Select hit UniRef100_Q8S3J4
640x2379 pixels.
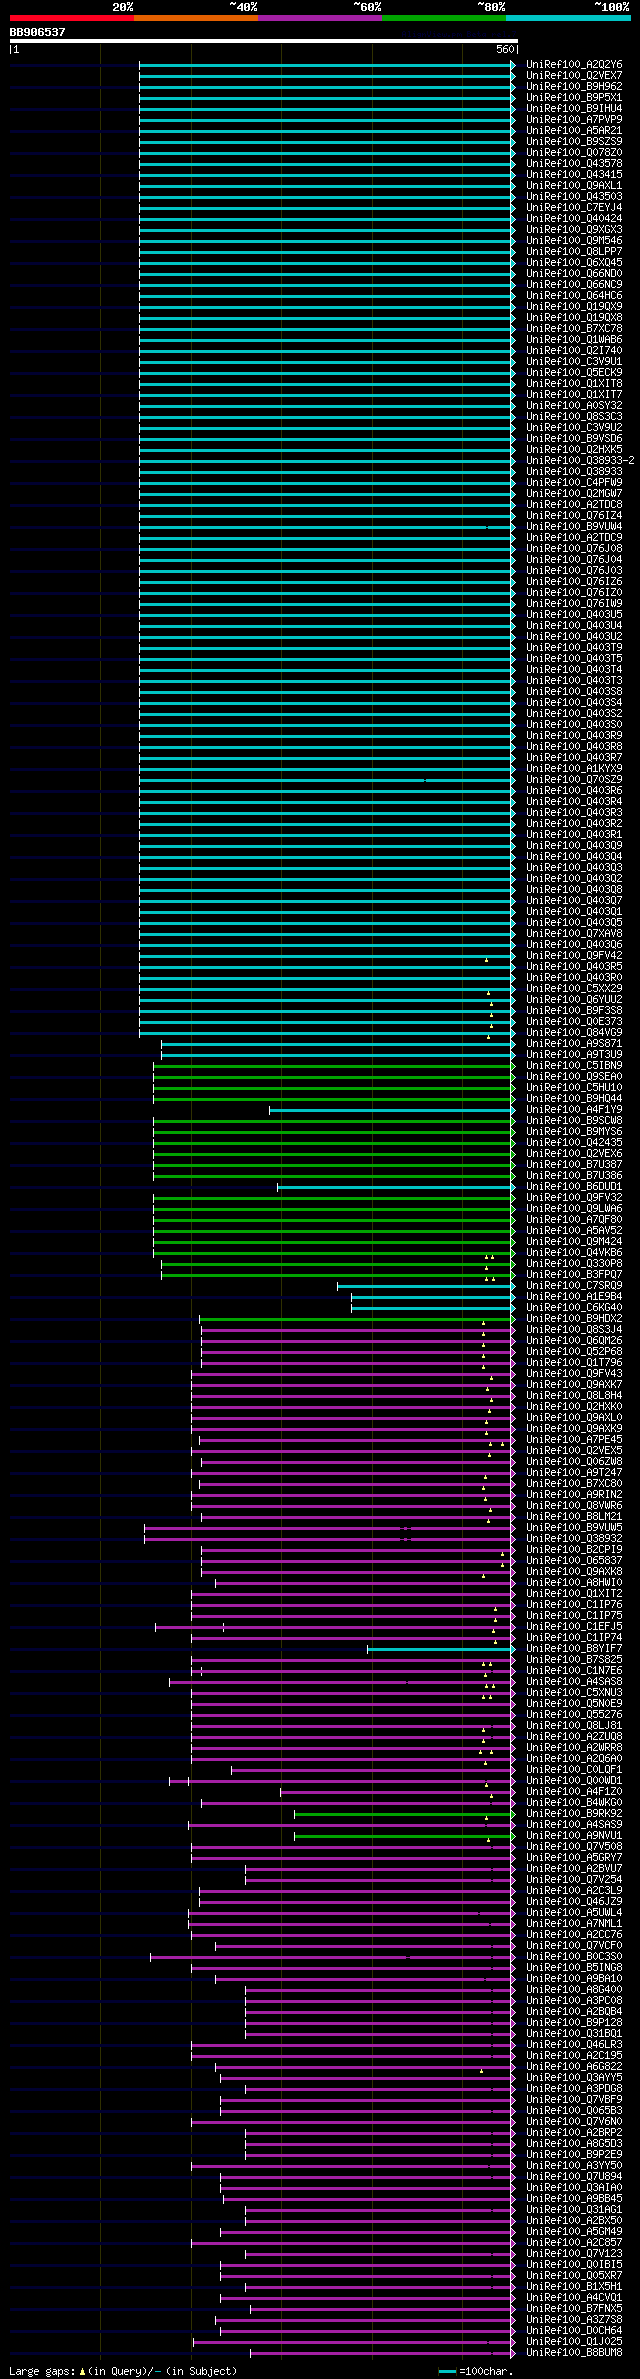(574, 1329)
